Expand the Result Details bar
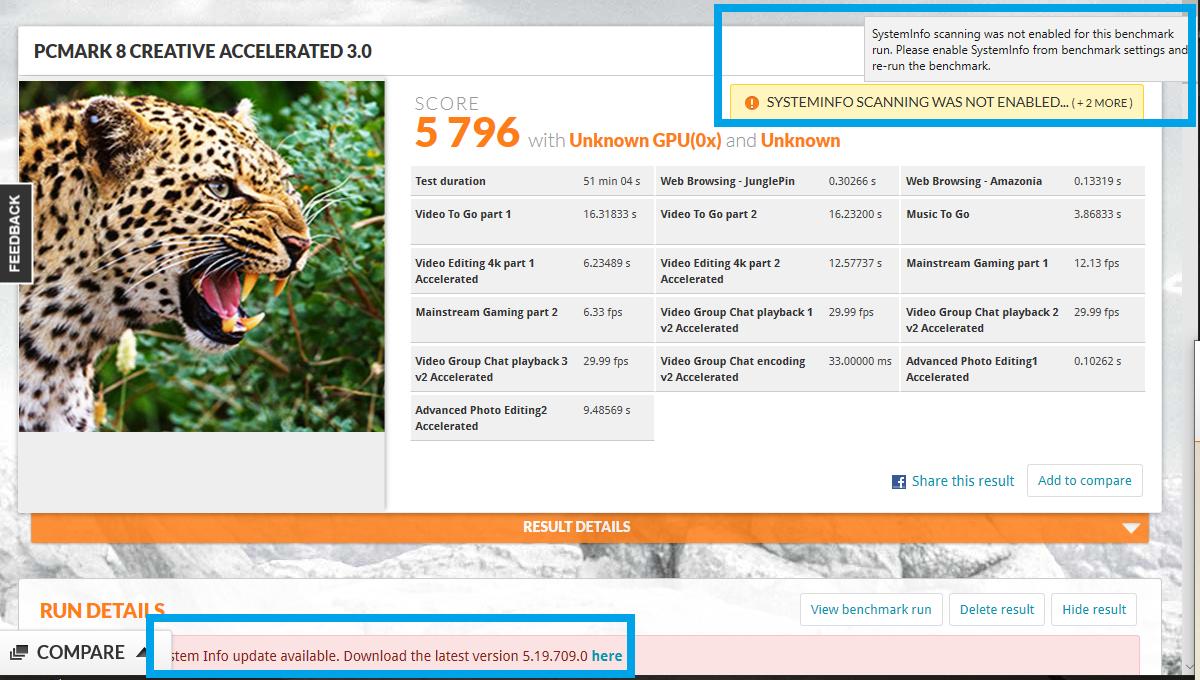The image size is (1200, 680). (590, 527)
